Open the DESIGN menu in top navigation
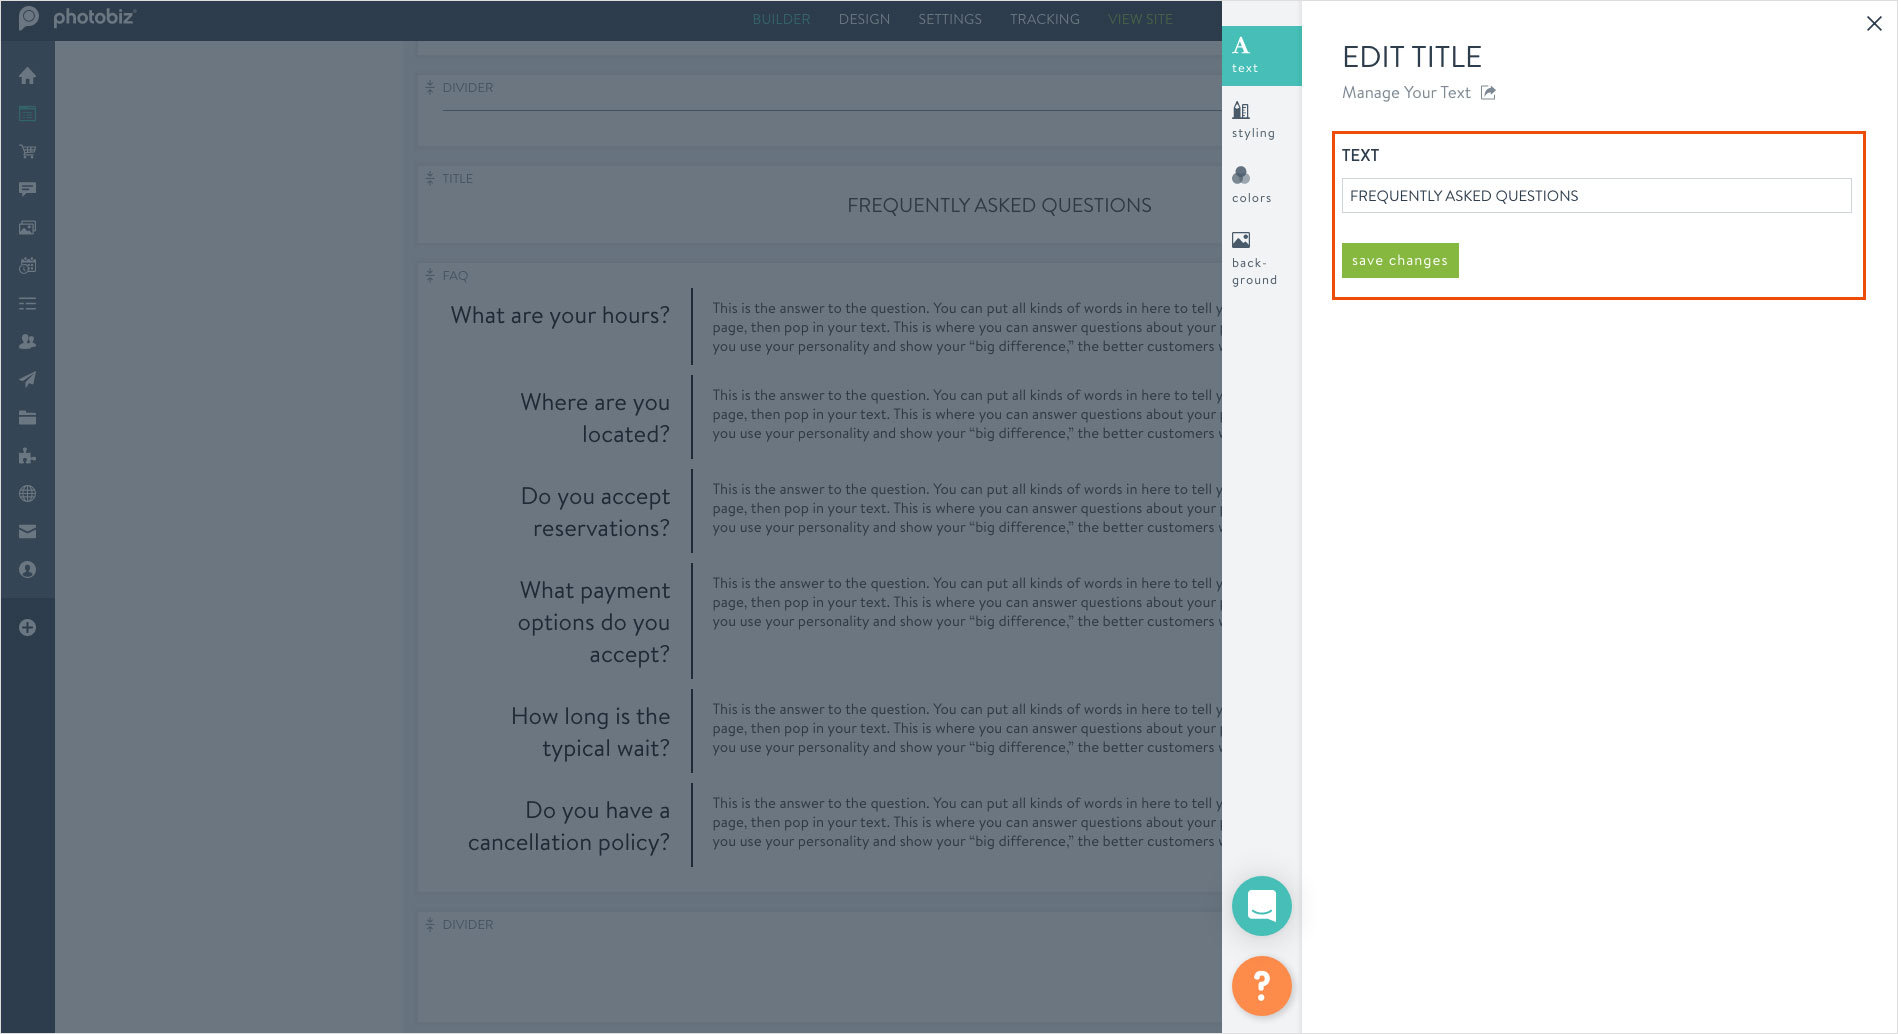The height and width of the screenshot is (1034, 1898). point(864,19)
